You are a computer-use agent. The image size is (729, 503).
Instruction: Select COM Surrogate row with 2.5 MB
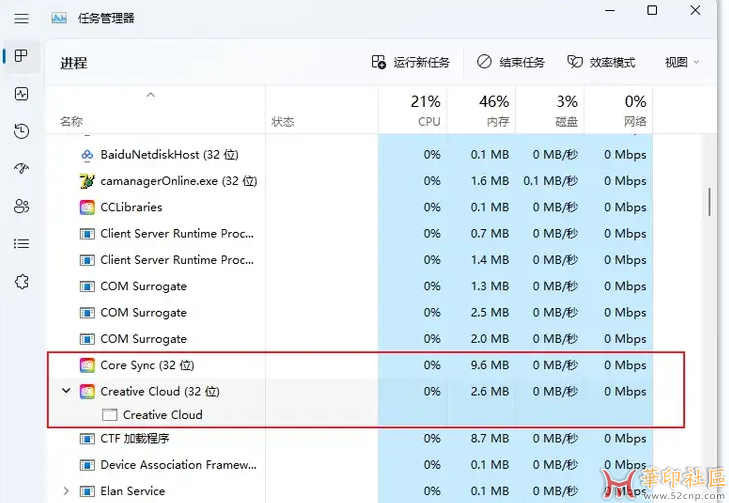[350, 313]
